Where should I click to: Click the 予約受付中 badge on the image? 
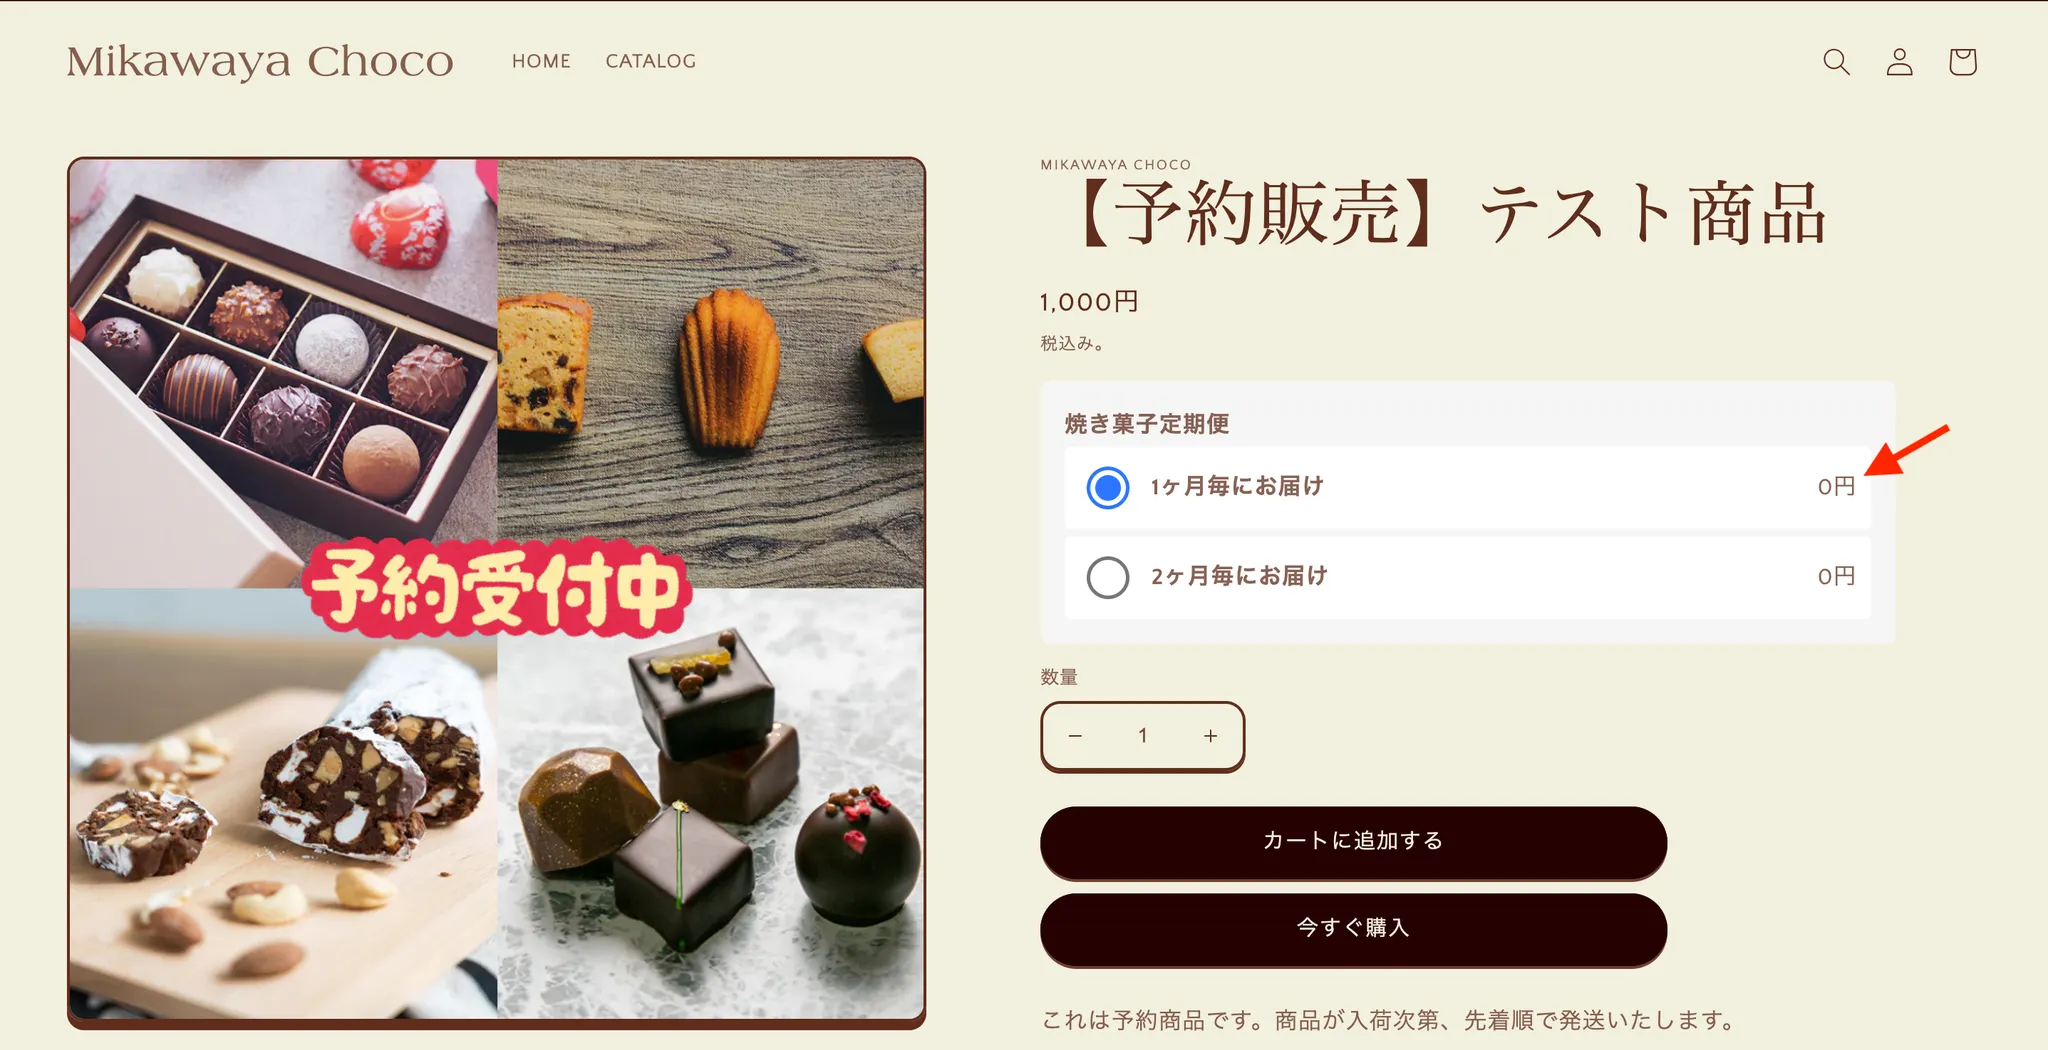497,588
